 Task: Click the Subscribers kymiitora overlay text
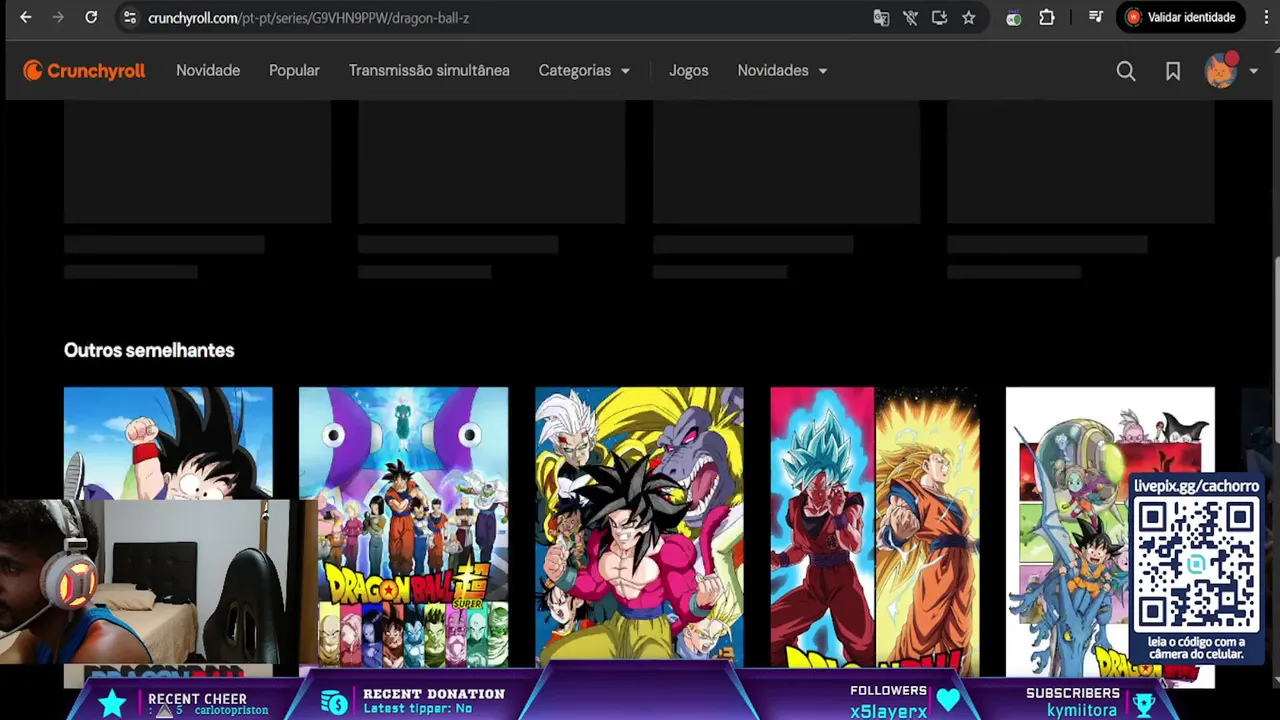[1073, 701]
